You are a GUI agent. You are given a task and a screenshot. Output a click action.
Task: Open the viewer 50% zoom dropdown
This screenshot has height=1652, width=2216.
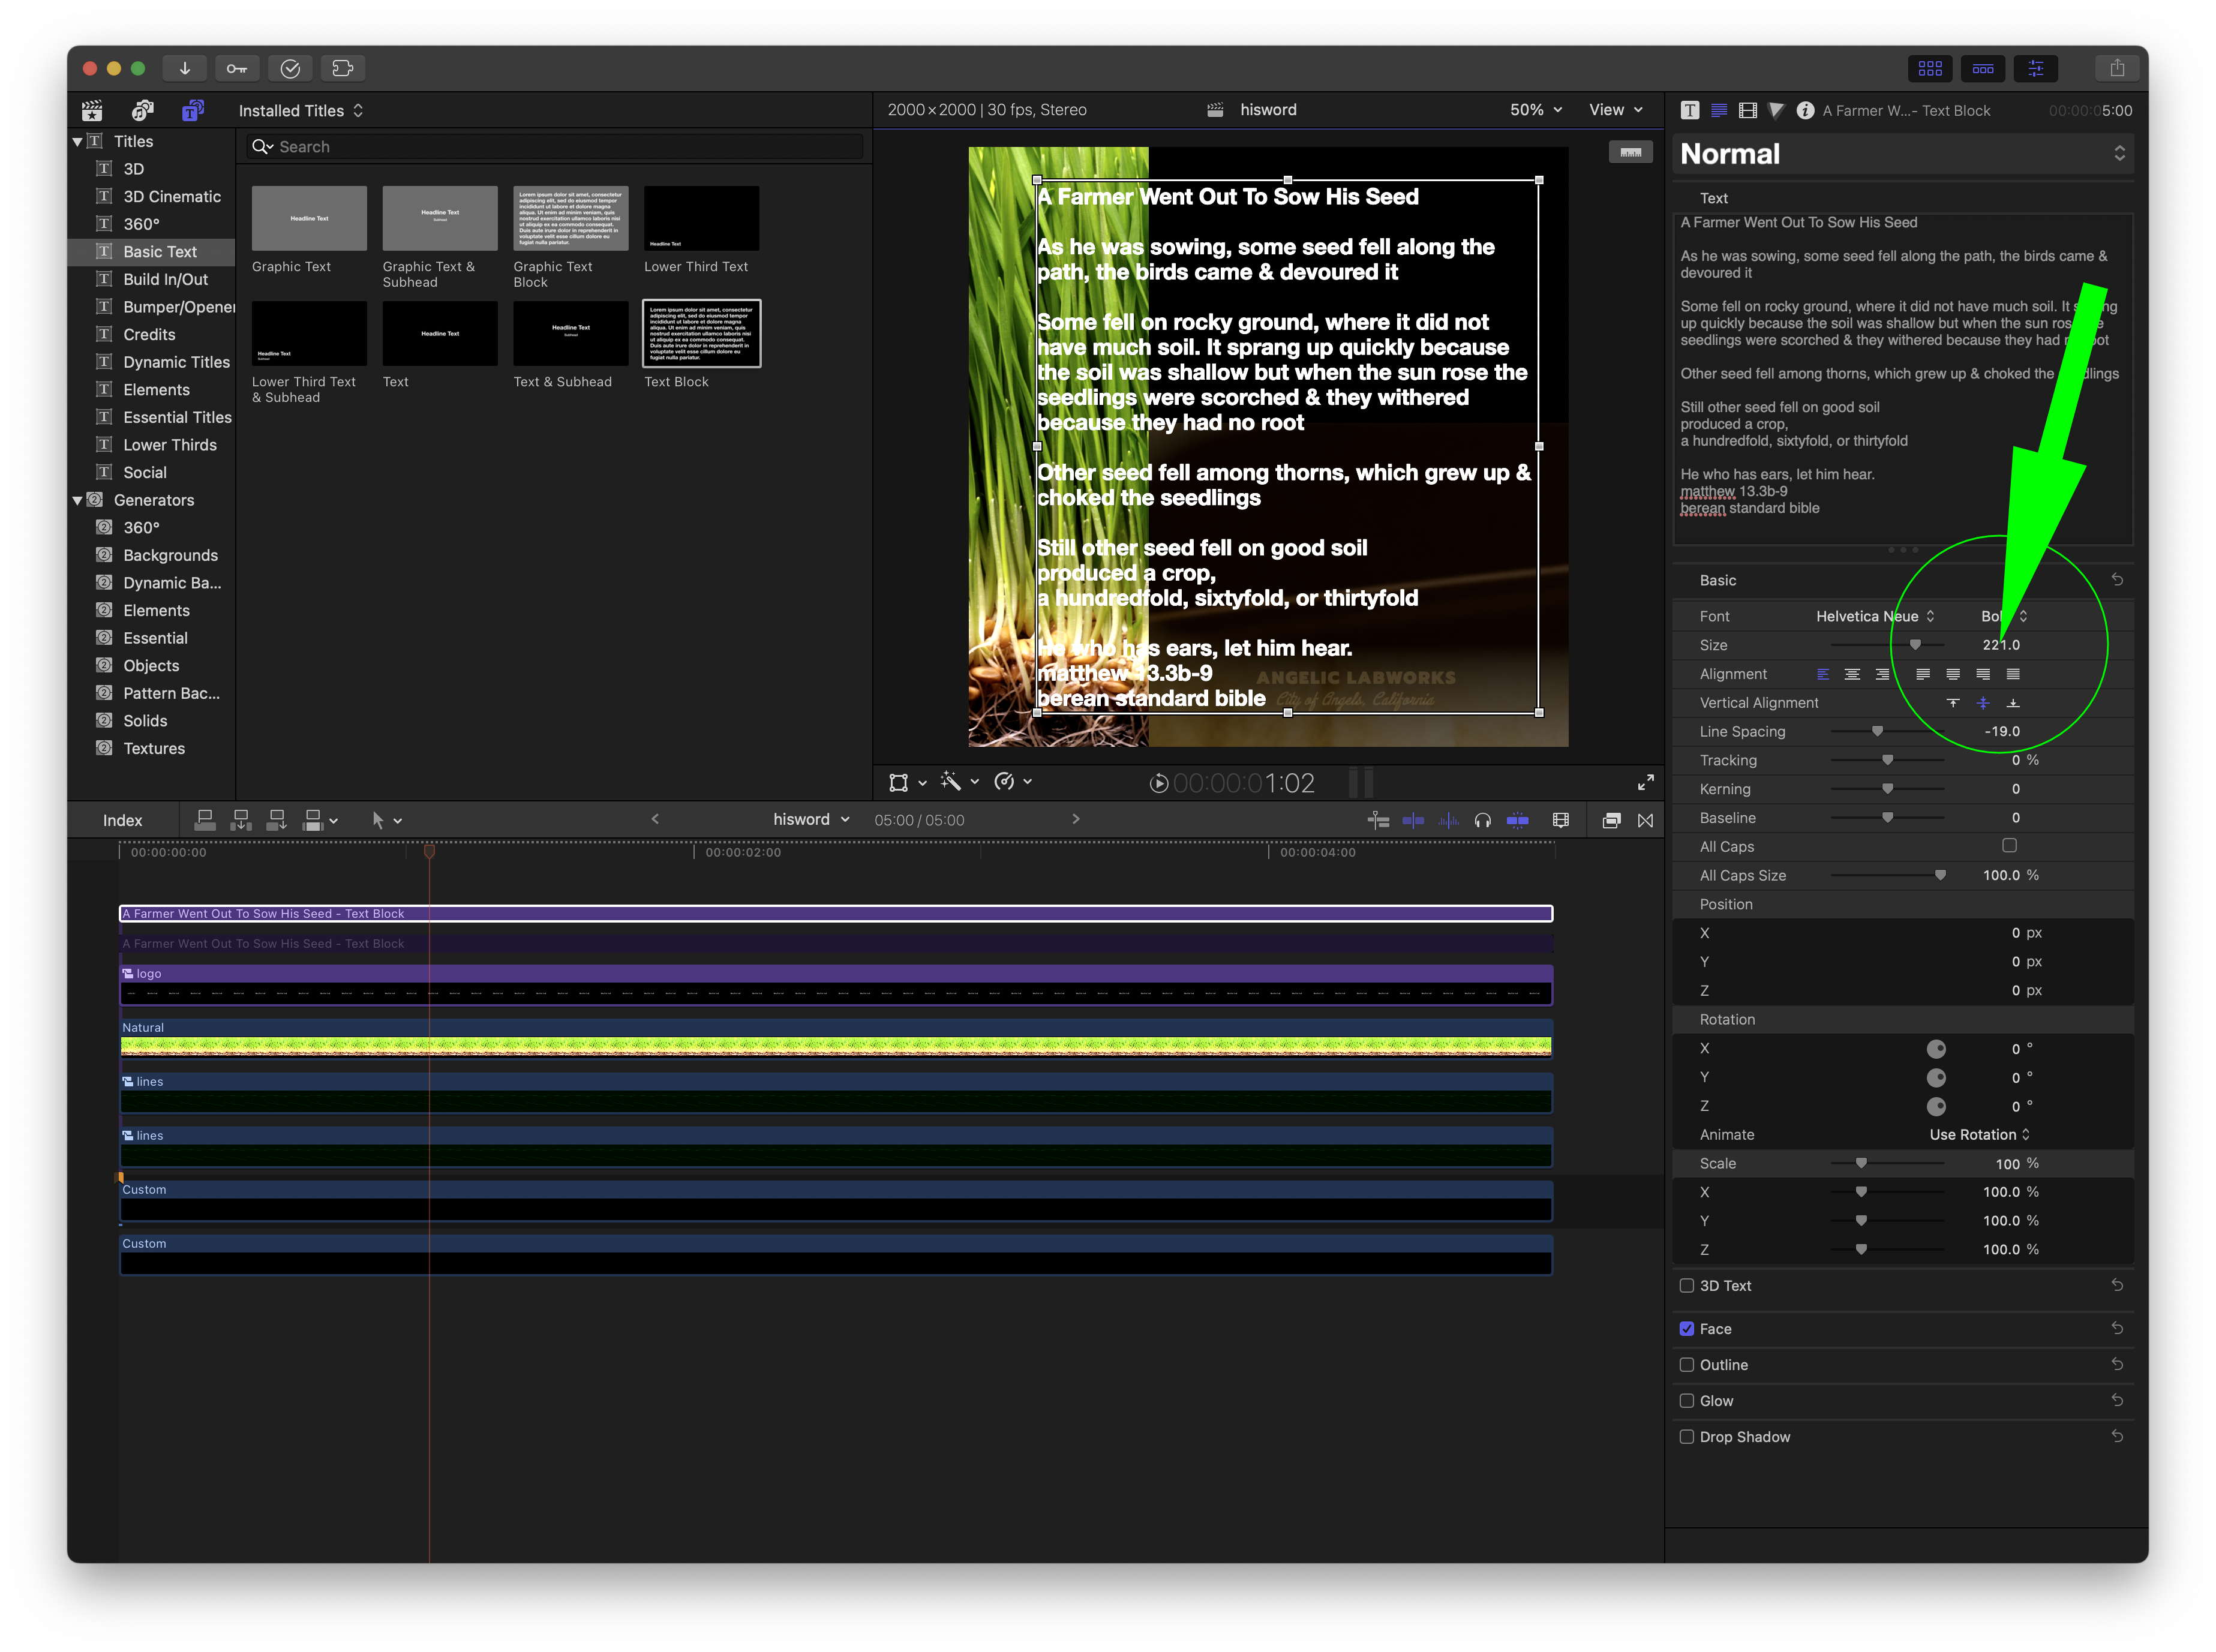point(1535,110)
